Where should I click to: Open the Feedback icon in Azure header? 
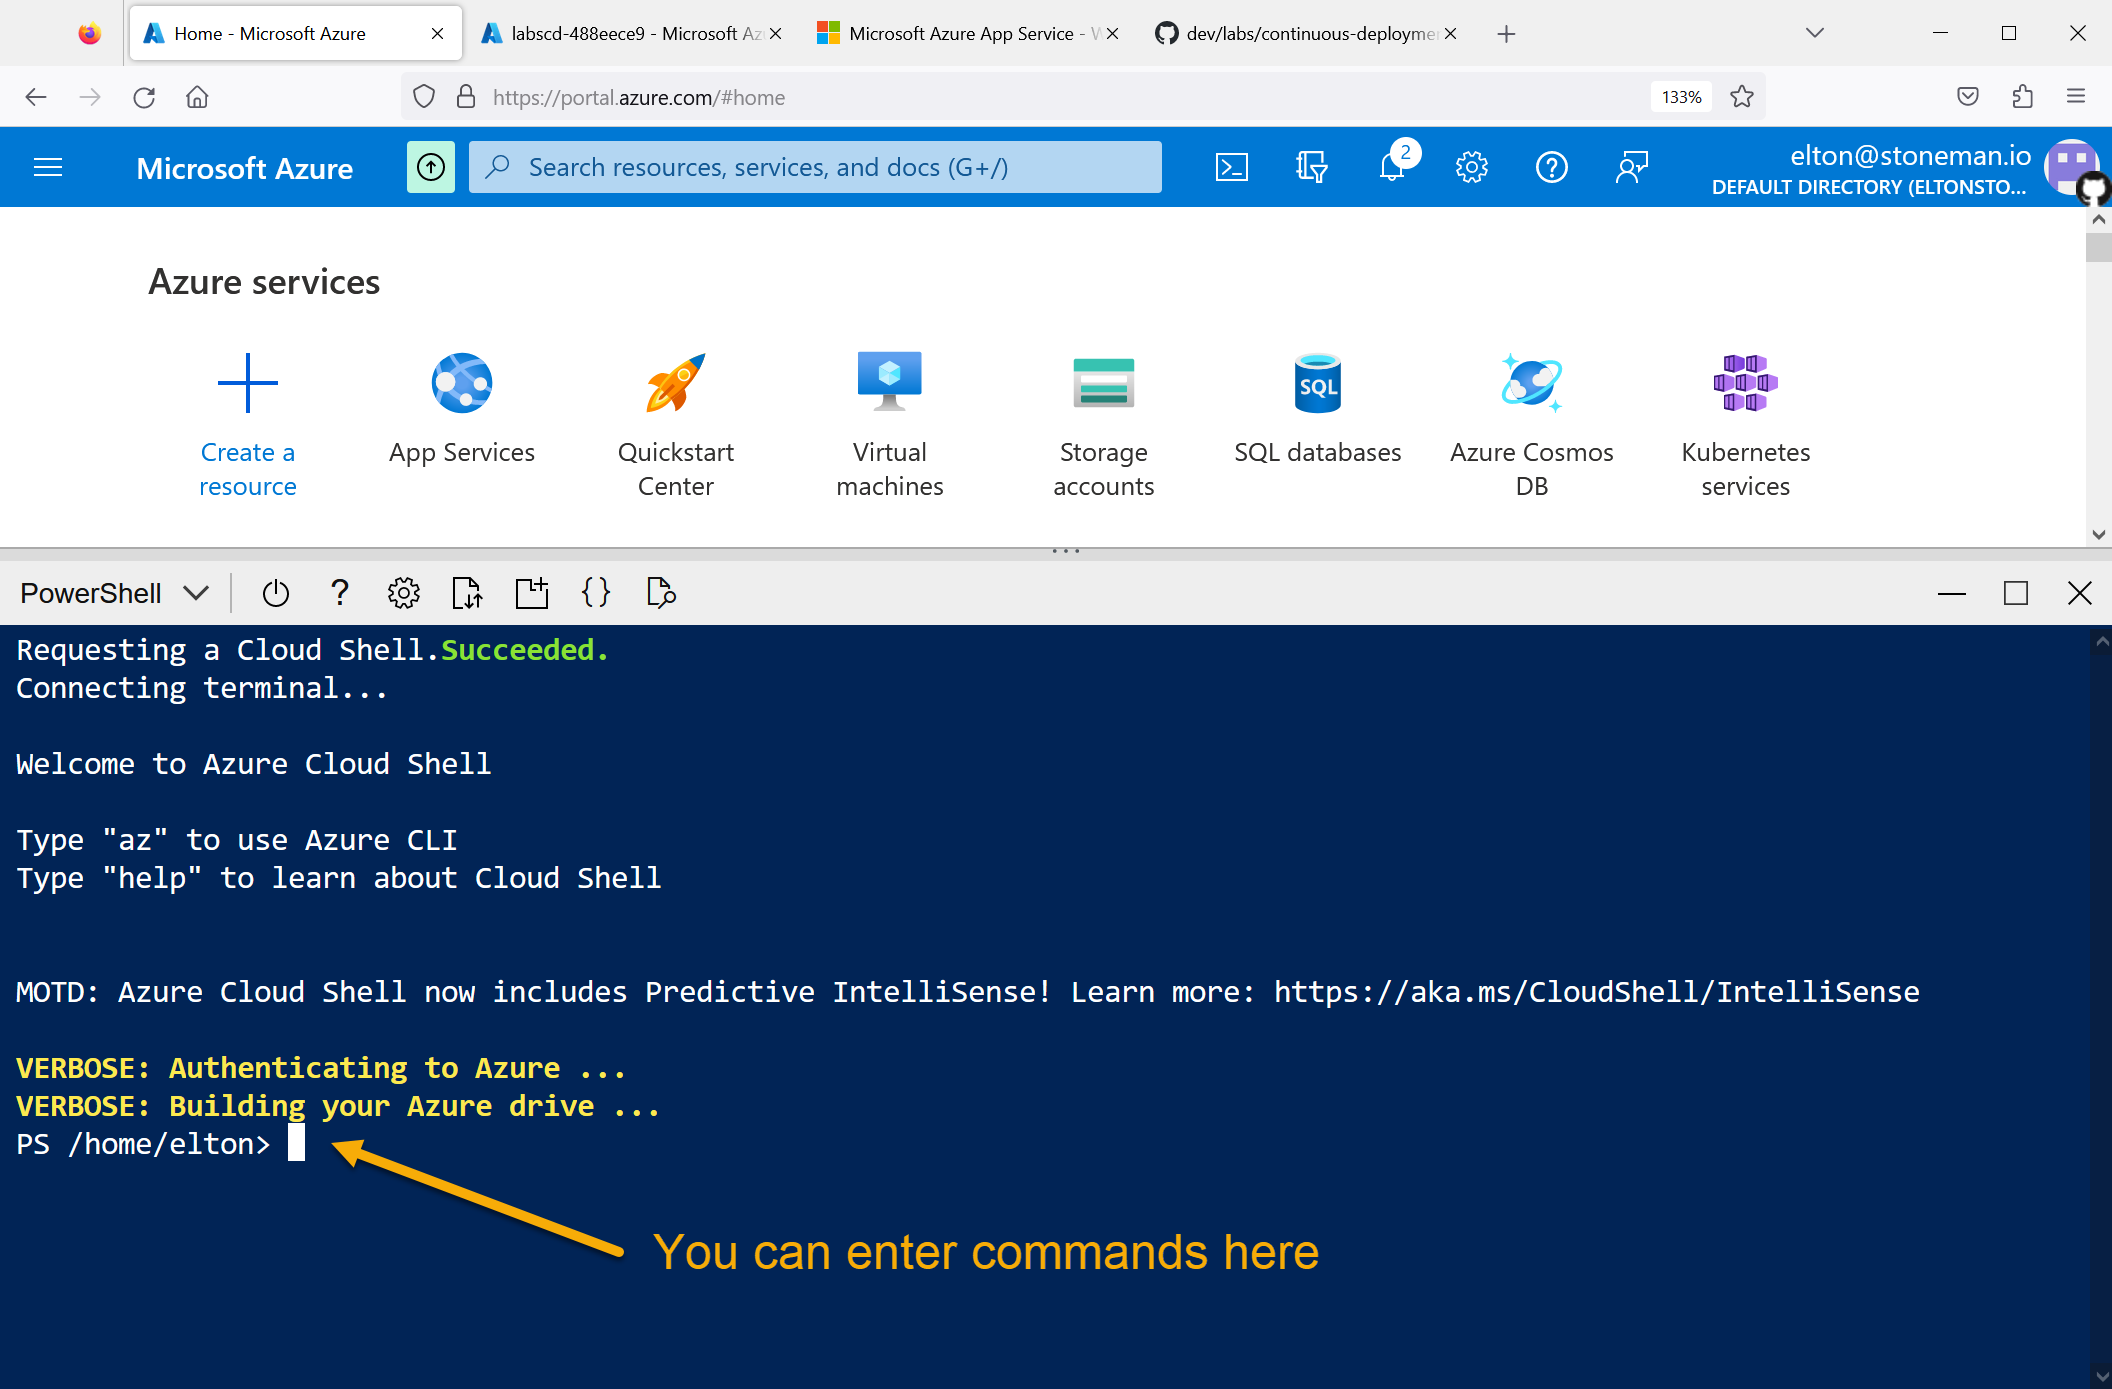click(1632, 167)
